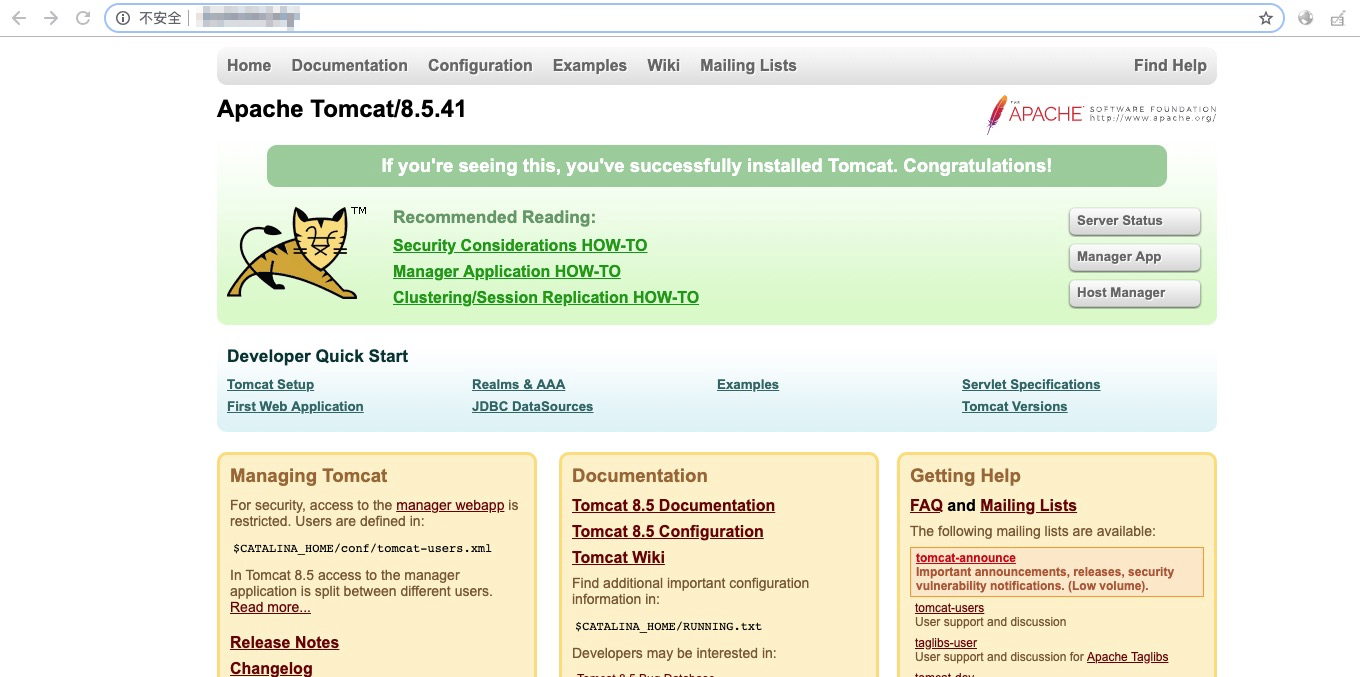Open Find Help in the nav bar
Screen dimensions: 1360x677
(1170, 66)
